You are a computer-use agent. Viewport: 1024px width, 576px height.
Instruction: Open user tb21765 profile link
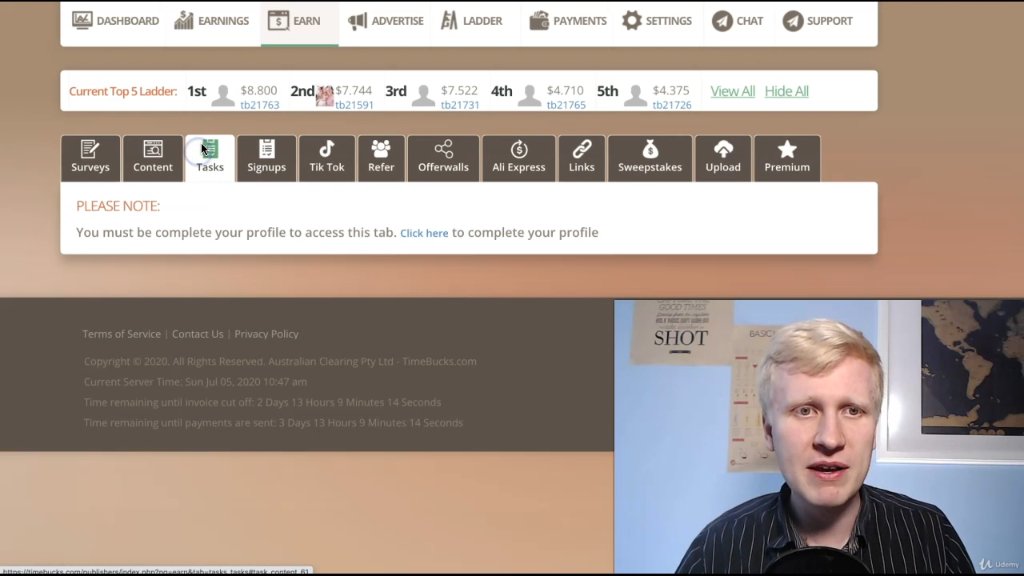click(566, 105)
